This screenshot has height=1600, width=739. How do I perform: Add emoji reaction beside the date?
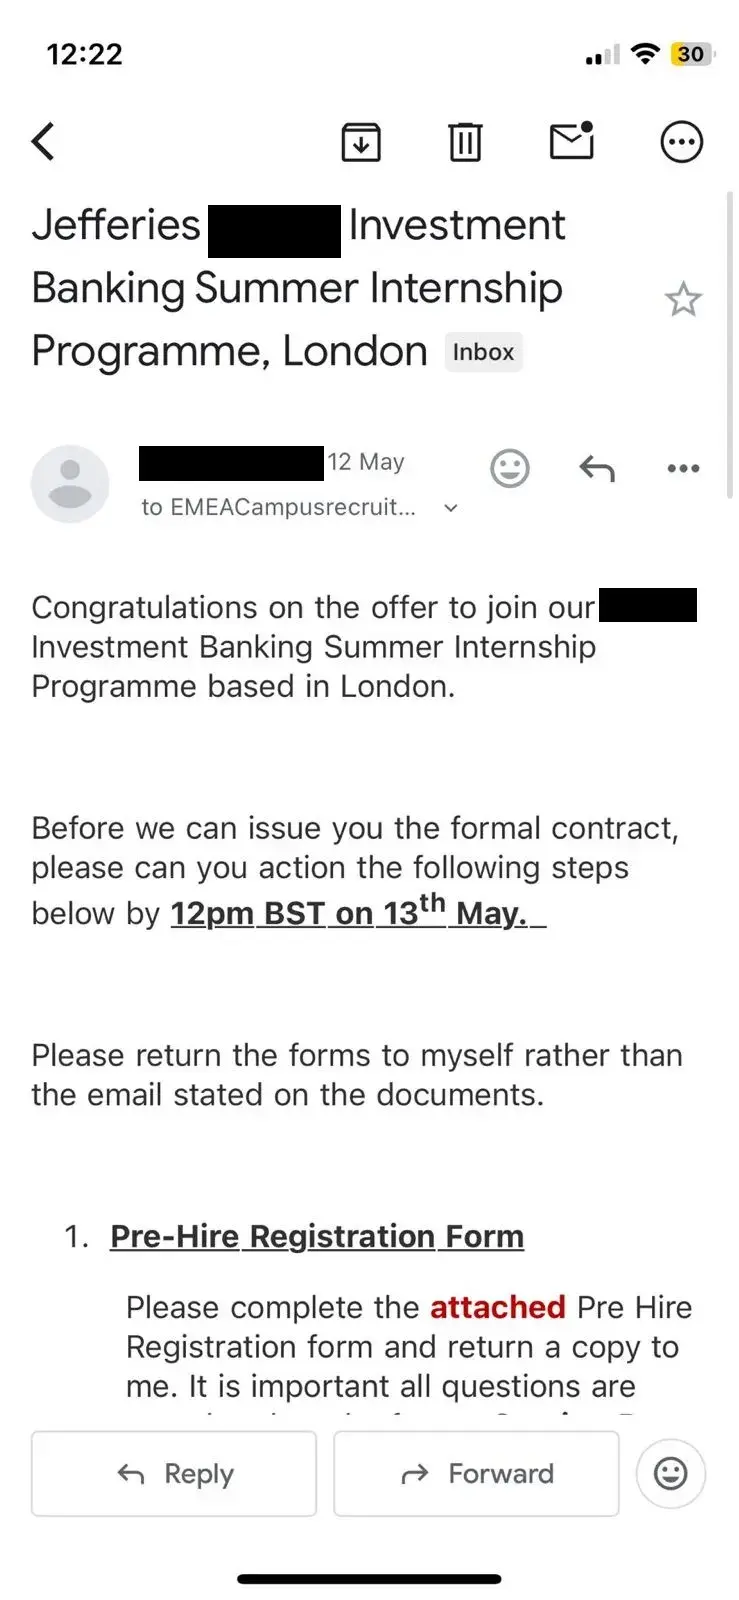509,468
